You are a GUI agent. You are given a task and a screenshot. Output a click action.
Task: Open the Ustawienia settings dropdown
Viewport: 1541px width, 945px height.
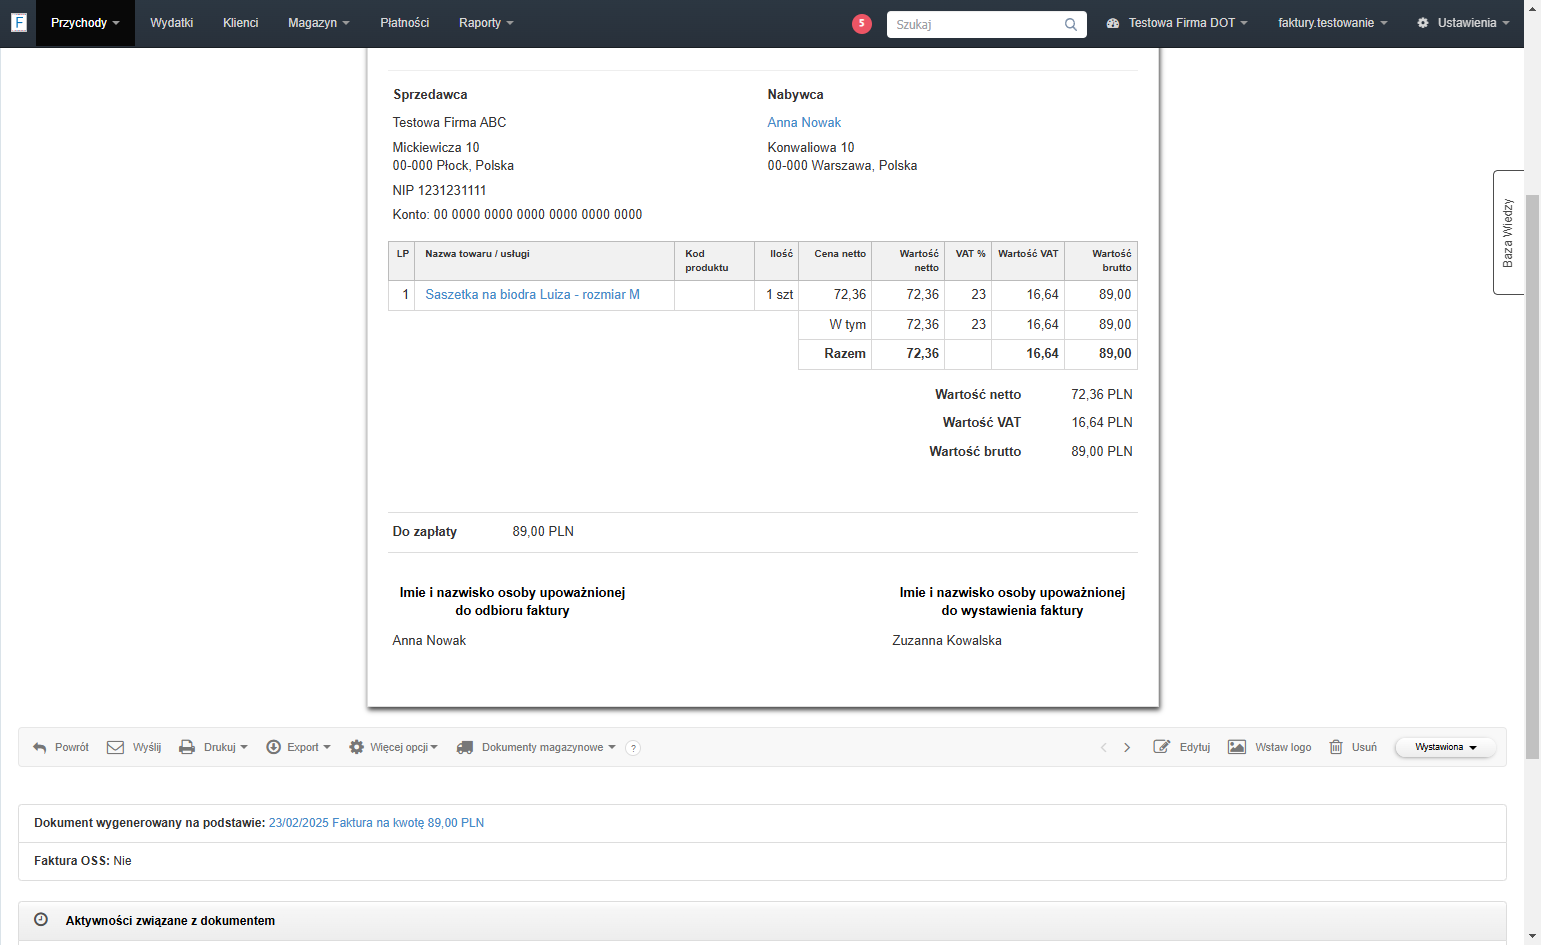[1463, 23]
